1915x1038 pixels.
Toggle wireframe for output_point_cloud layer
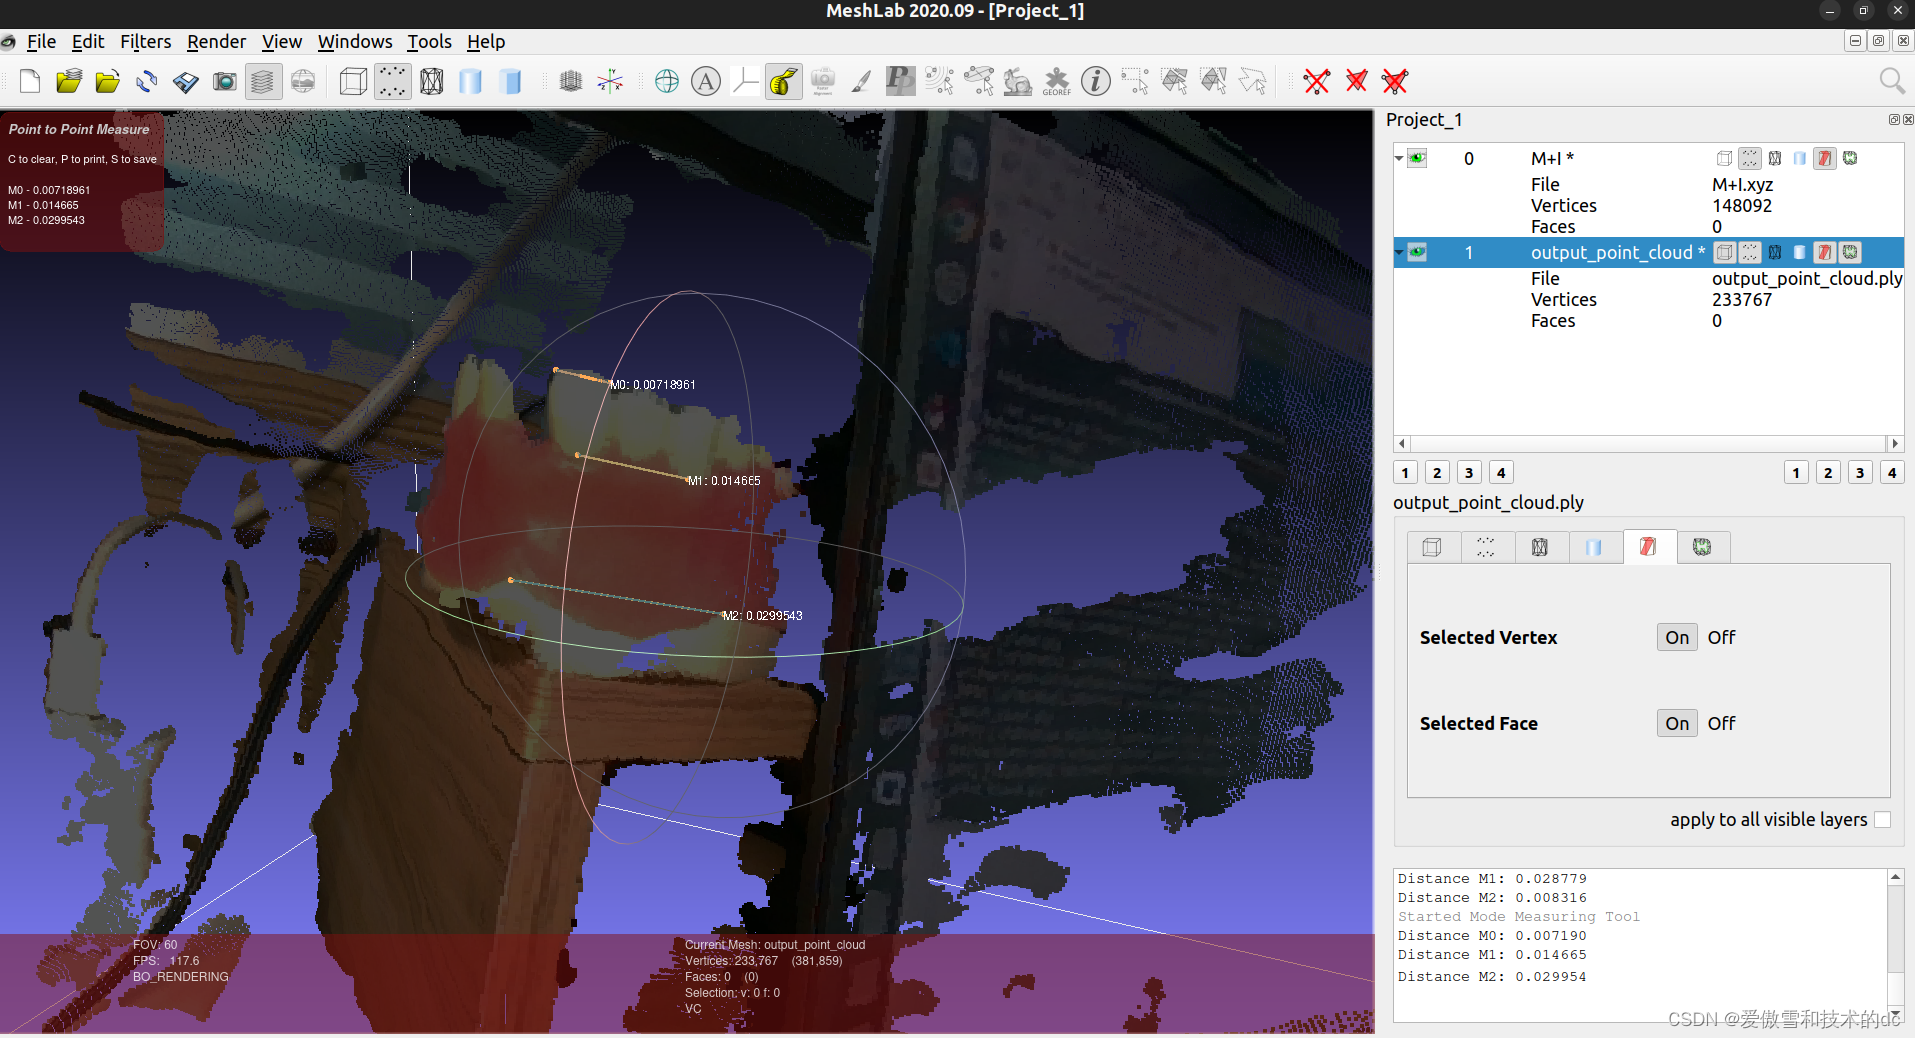point(1775,252)
